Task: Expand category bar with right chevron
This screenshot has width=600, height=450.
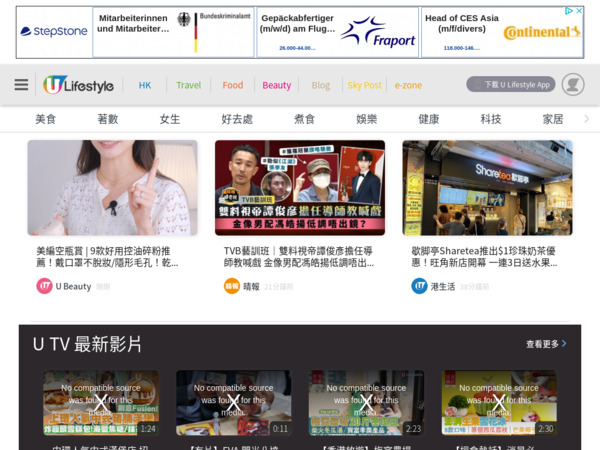Action: tap(587, 119)
